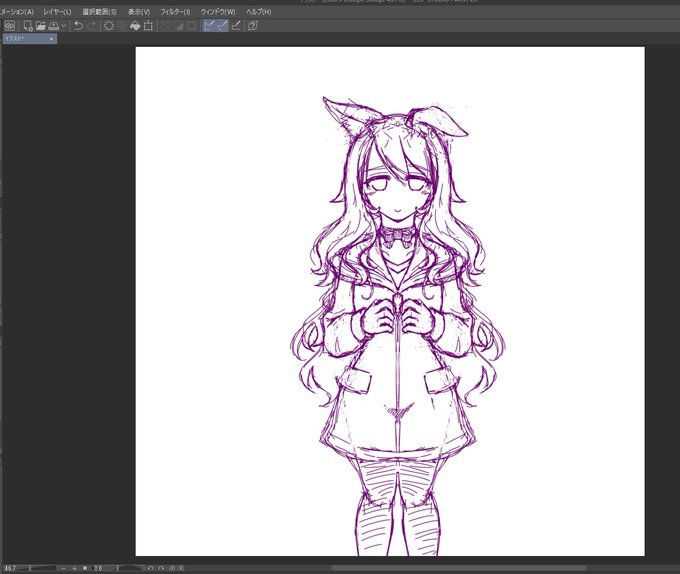Expand the save options dropdown arrow
This screenshot has height=574, width=680.
(64, 26)
